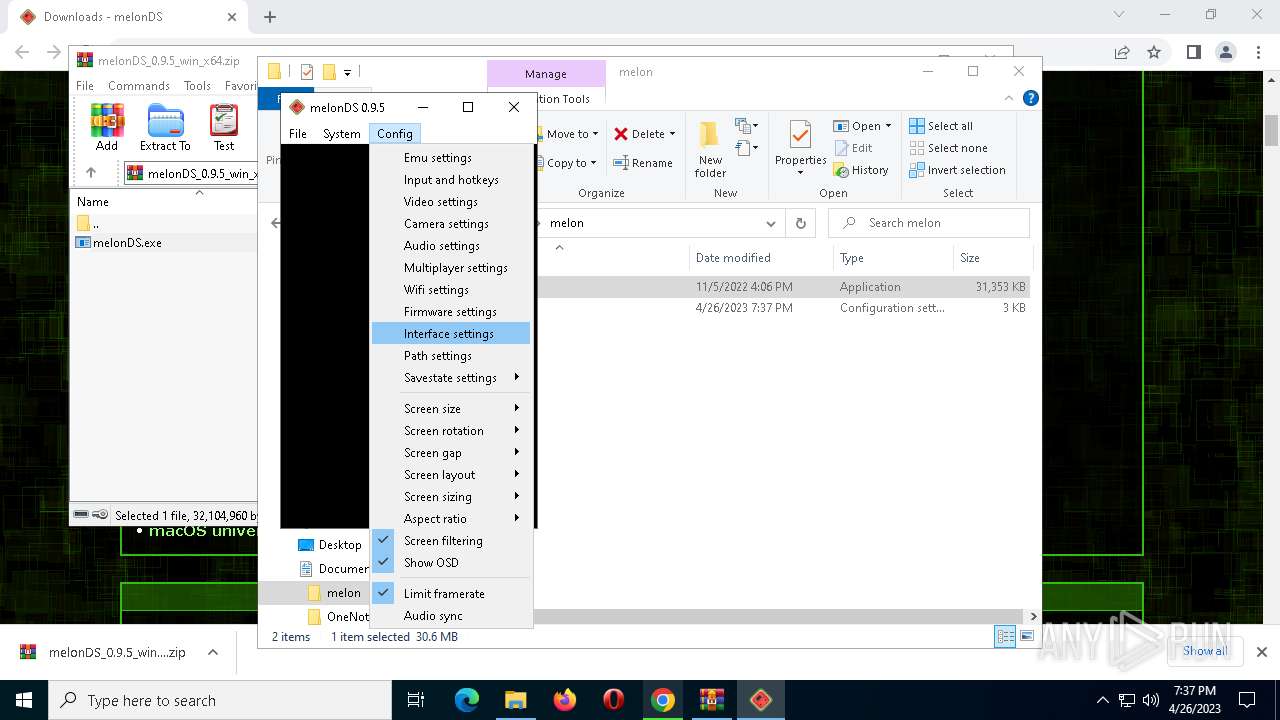
Task: Open Chrome profile avatar icon
Action: (x=1226, y=52)
